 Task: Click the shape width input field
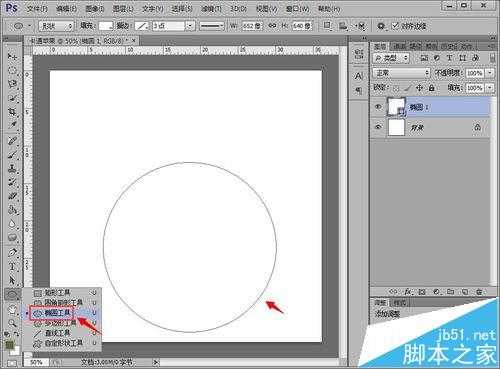pyautogui.click(x=252, y=26)
